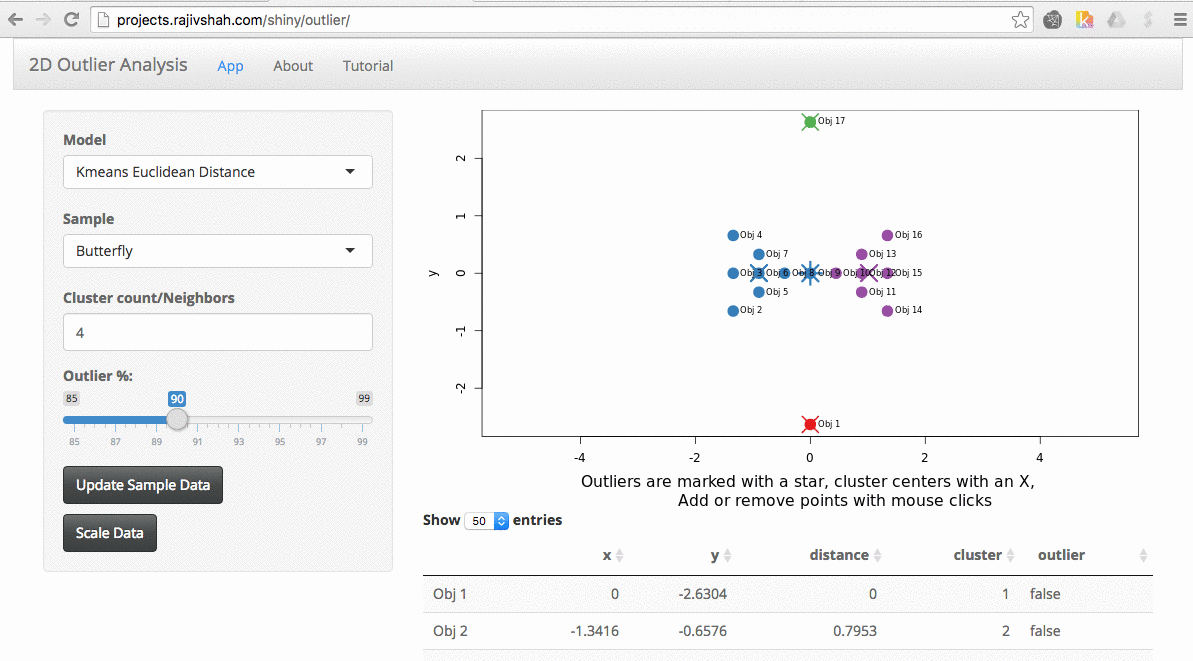Image resolution: width=1193 pixels, height=661 pixels.
Task: Reload the page with the refresh icon
Action: tap(71, 19)
